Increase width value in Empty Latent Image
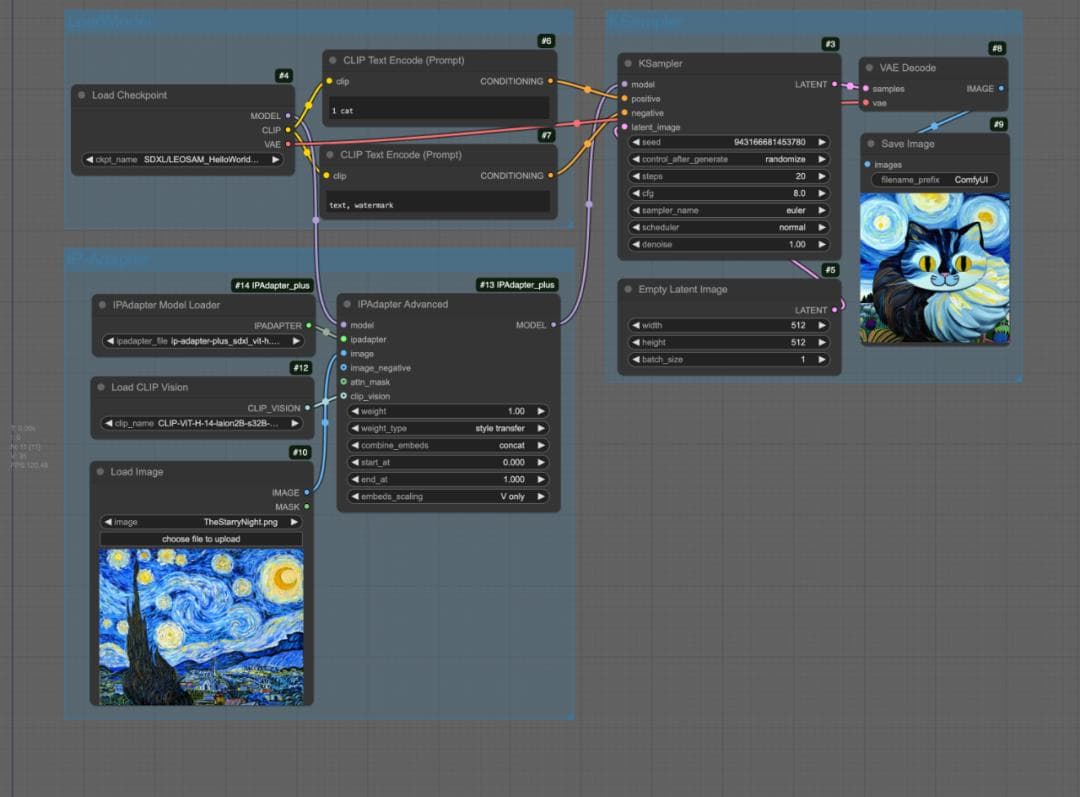This screenshot has width=1080, height=797. point(822,325)
